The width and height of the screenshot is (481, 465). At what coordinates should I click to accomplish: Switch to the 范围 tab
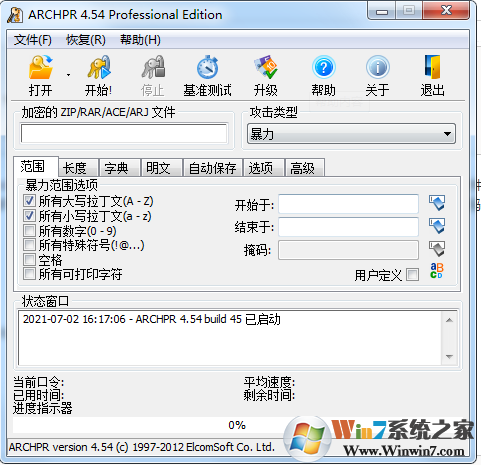[36, 166]
